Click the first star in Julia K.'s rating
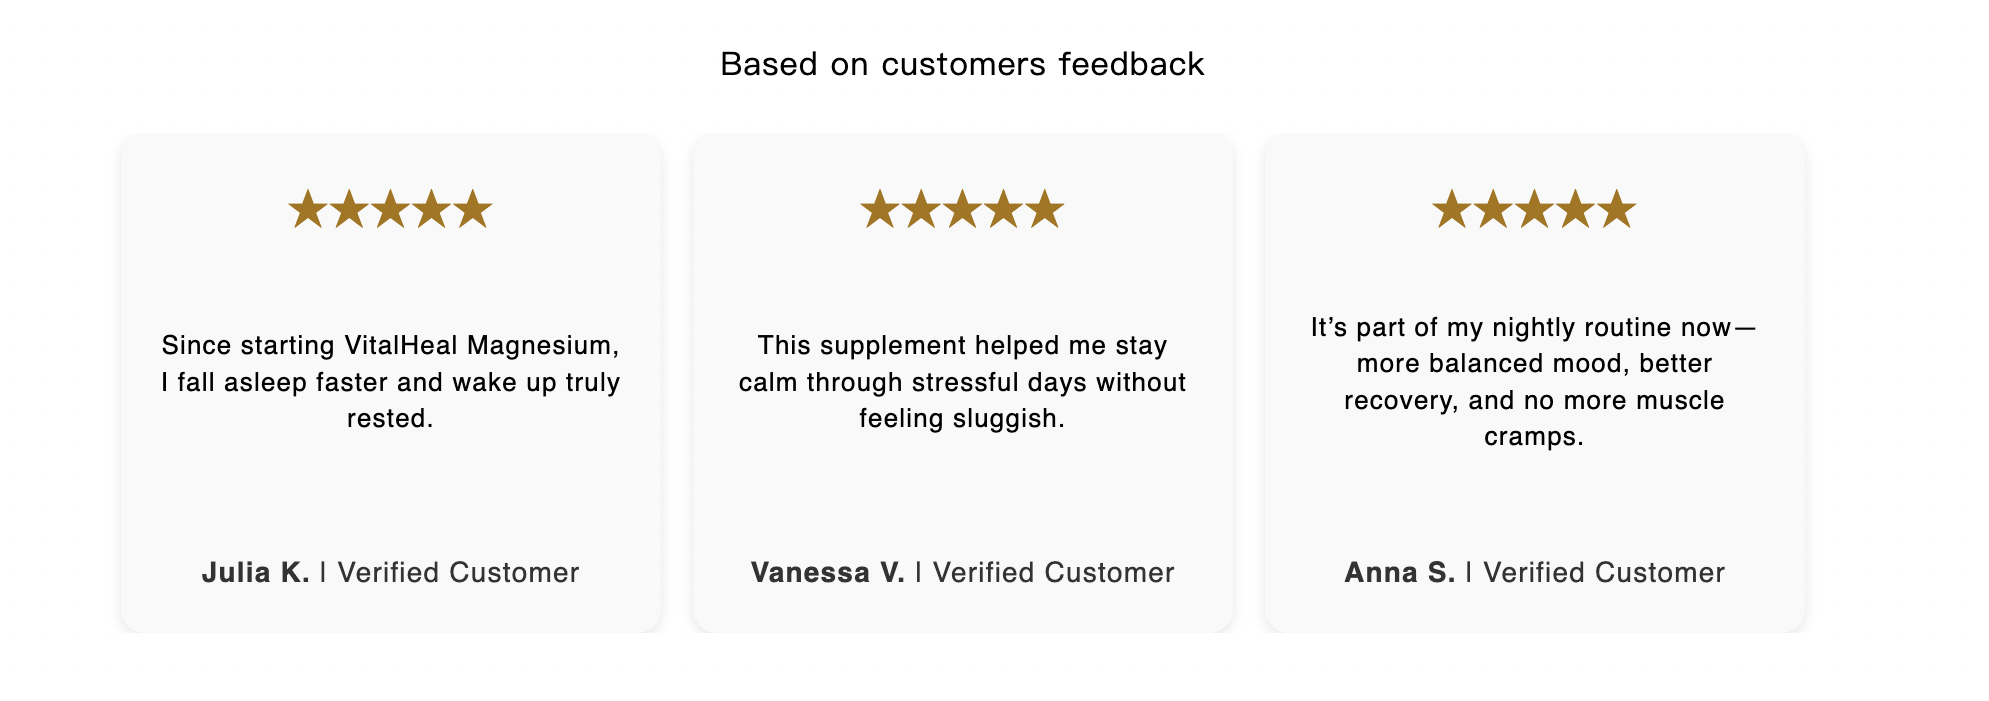The image size is (1989, 701). coord(307,210)
